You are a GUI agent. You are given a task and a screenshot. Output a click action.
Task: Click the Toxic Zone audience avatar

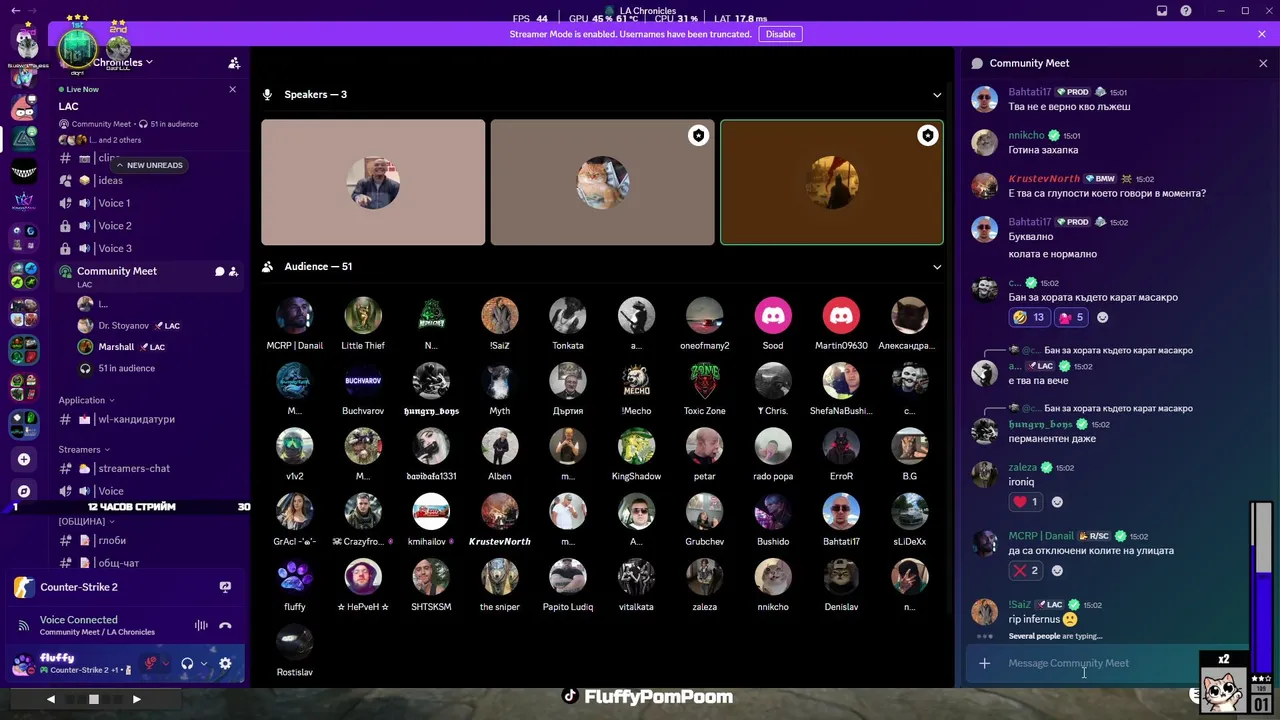[x=705, y=381]
